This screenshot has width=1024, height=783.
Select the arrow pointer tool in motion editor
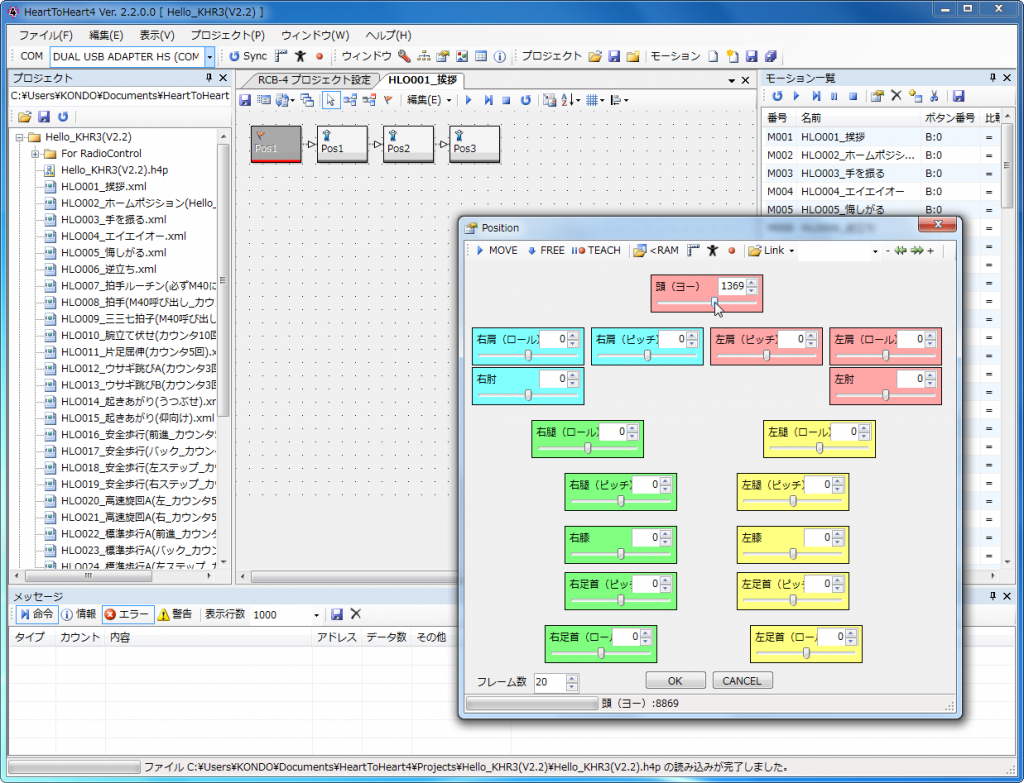click(x=330, y=100)
